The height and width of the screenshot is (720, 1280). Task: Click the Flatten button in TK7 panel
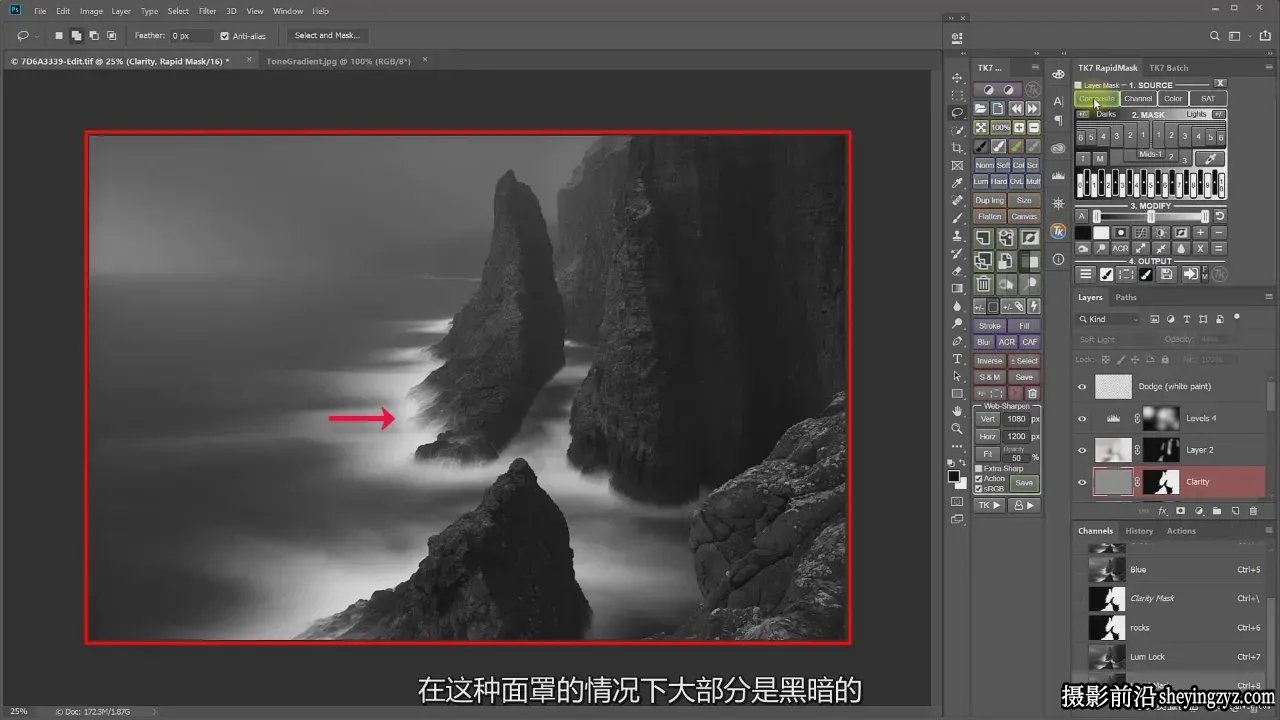pyautogui.click(x=990, y=217)
